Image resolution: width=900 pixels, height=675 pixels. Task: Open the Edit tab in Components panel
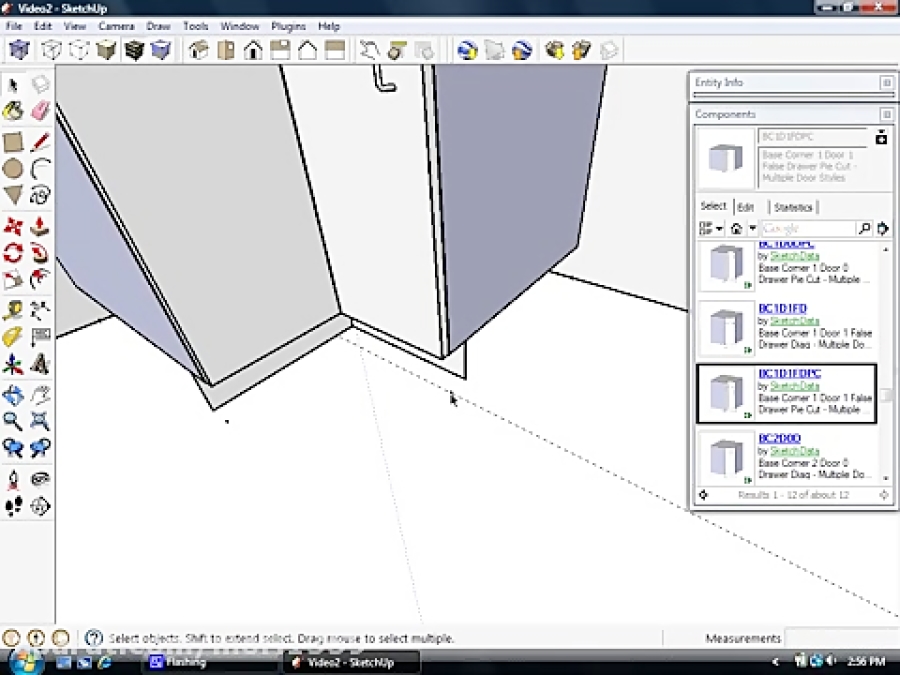coord(746,207)
